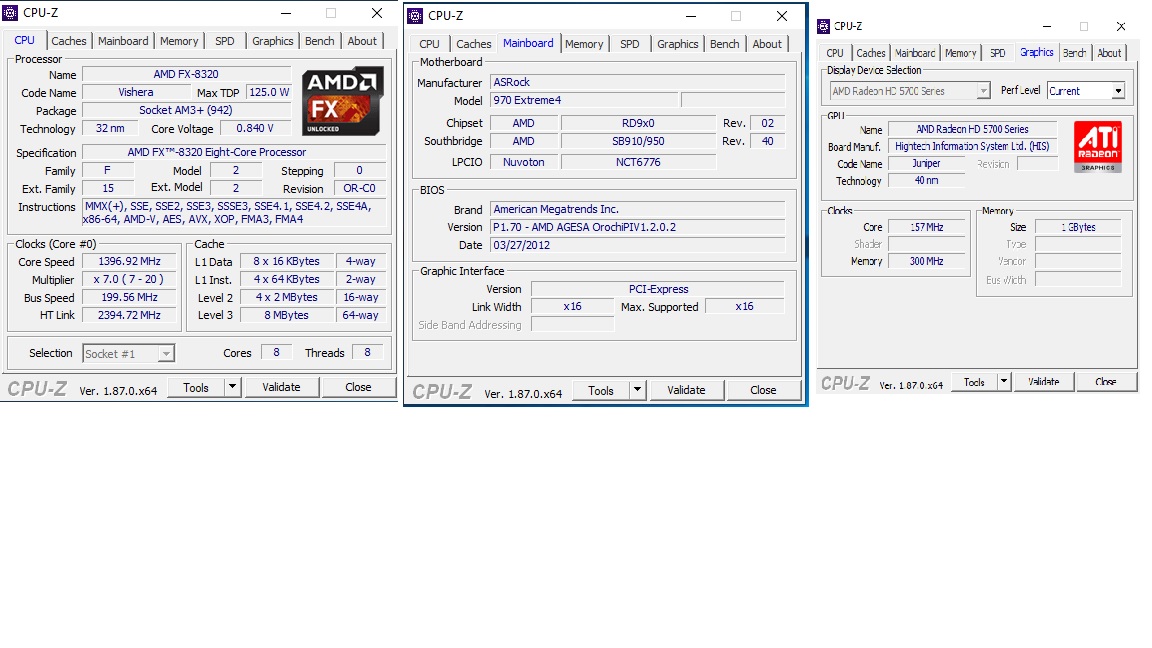Switch to the Mainboard tab in the left window

point(123,41)
